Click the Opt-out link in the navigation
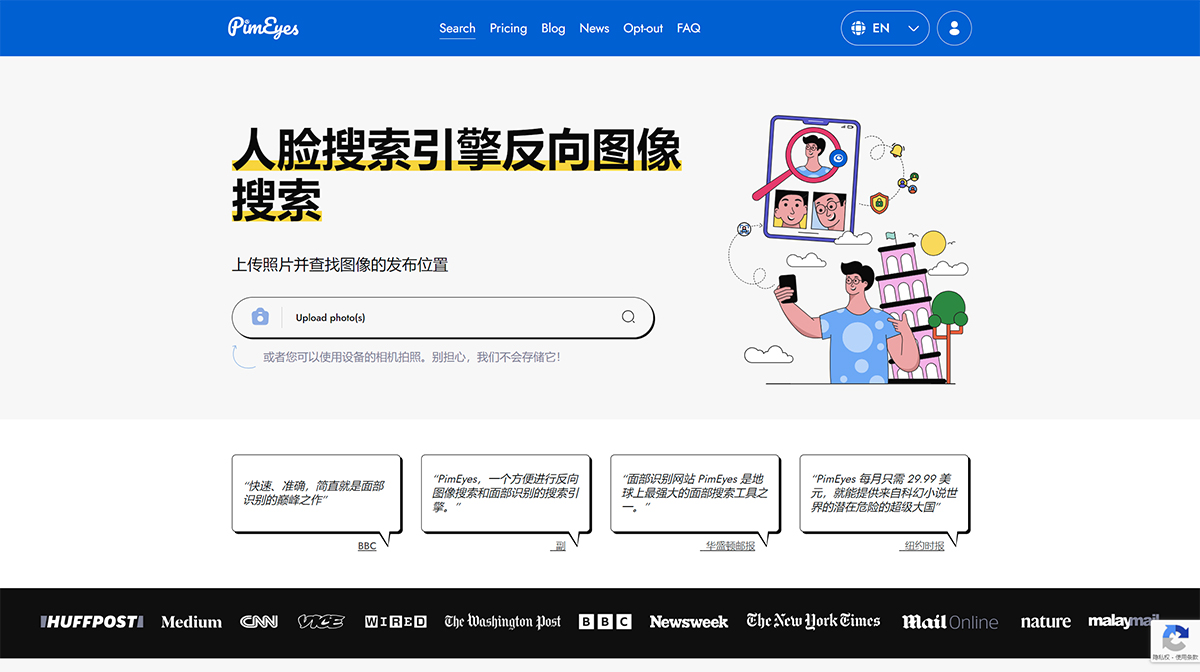 click(x=643, y=28)
